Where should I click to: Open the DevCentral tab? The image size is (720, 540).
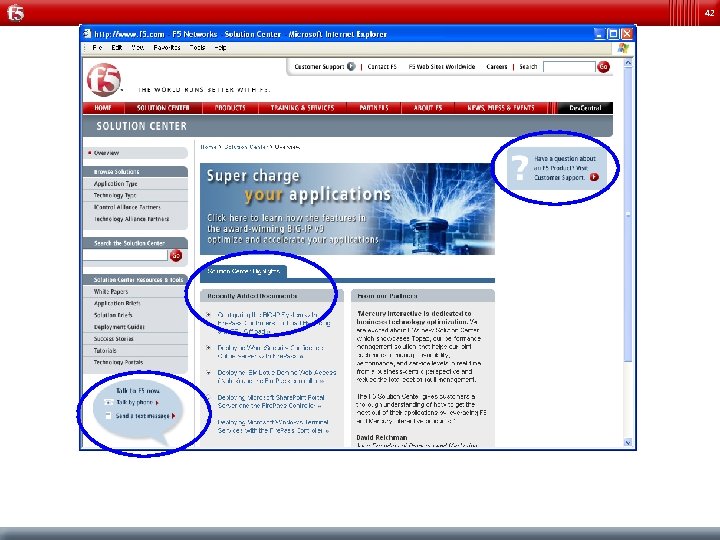[585, 108]
